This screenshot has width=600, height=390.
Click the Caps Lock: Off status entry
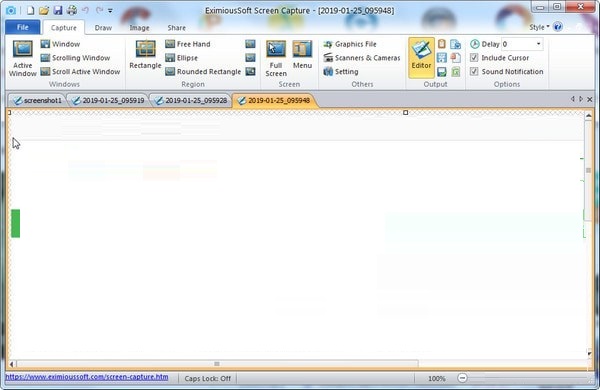pos(207,379)
